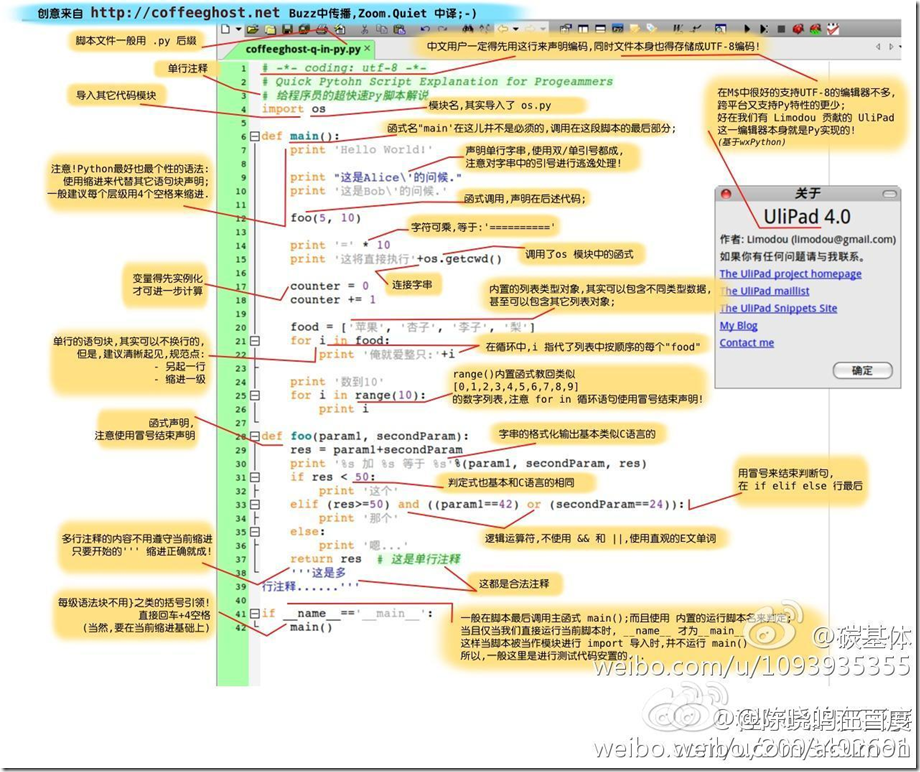
Task: Click the red-green debug bug icon
Action: click(816, 29)
